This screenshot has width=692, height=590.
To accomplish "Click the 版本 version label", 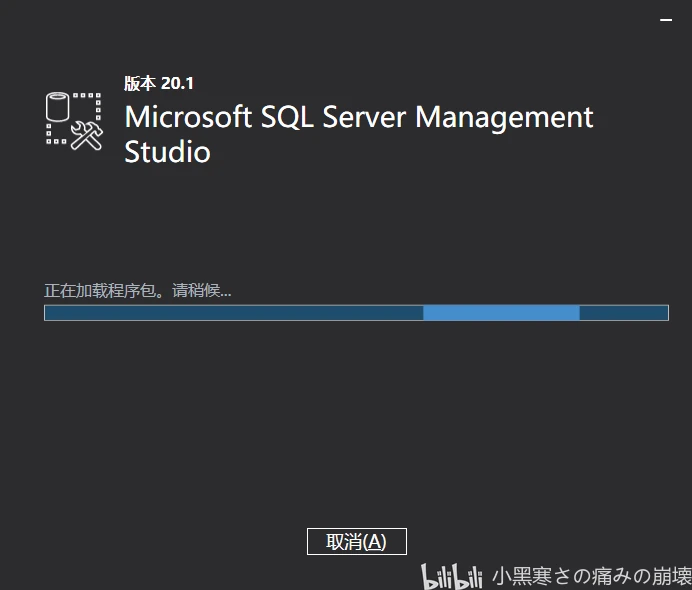I will (x=139, y=84).
